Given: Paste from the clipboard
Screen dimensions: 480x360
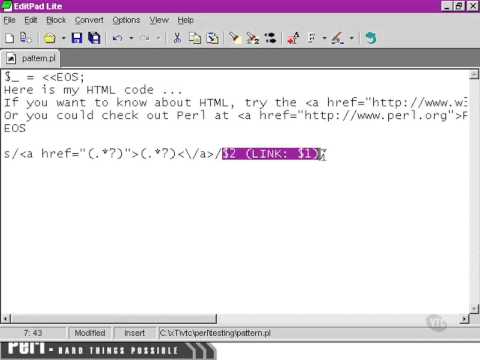Looking at the screenshot, I should pos(212,38).
